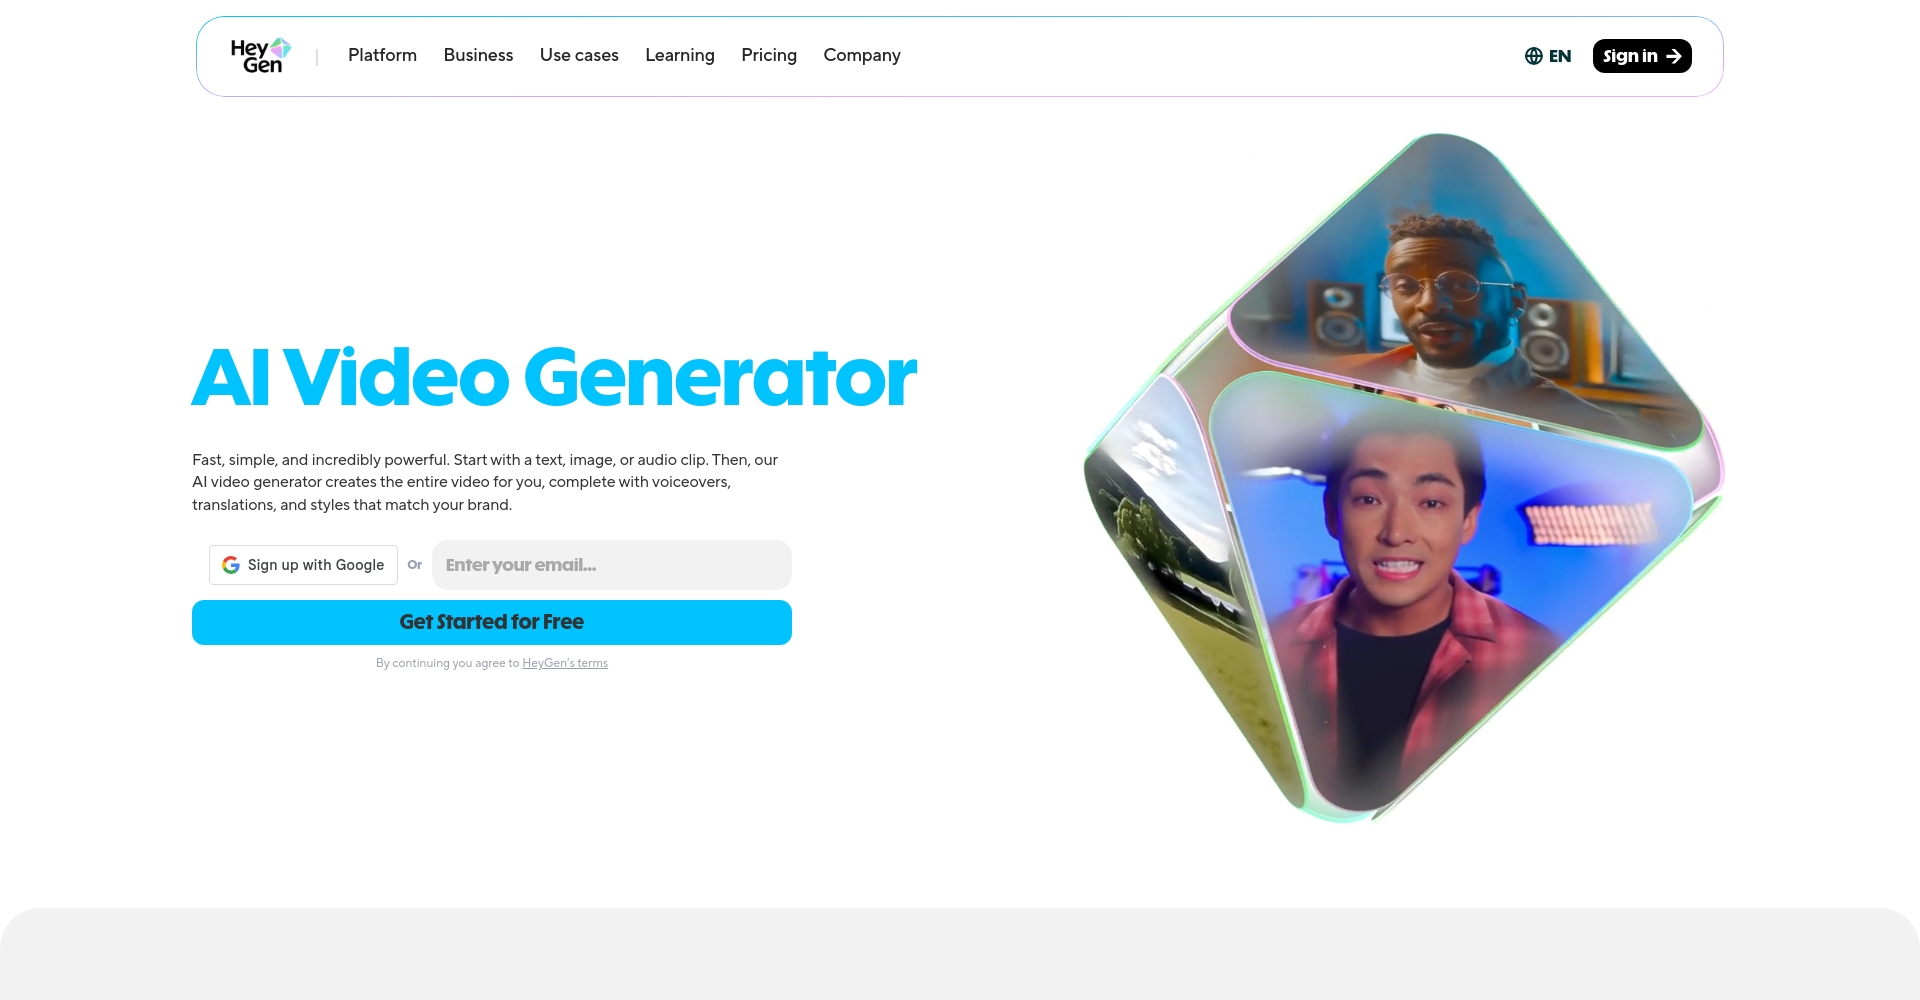The width and height of the screenshot is (1920, 1000).
Task: Focus the Enter your email field
Action: click(x=612, y=565)
